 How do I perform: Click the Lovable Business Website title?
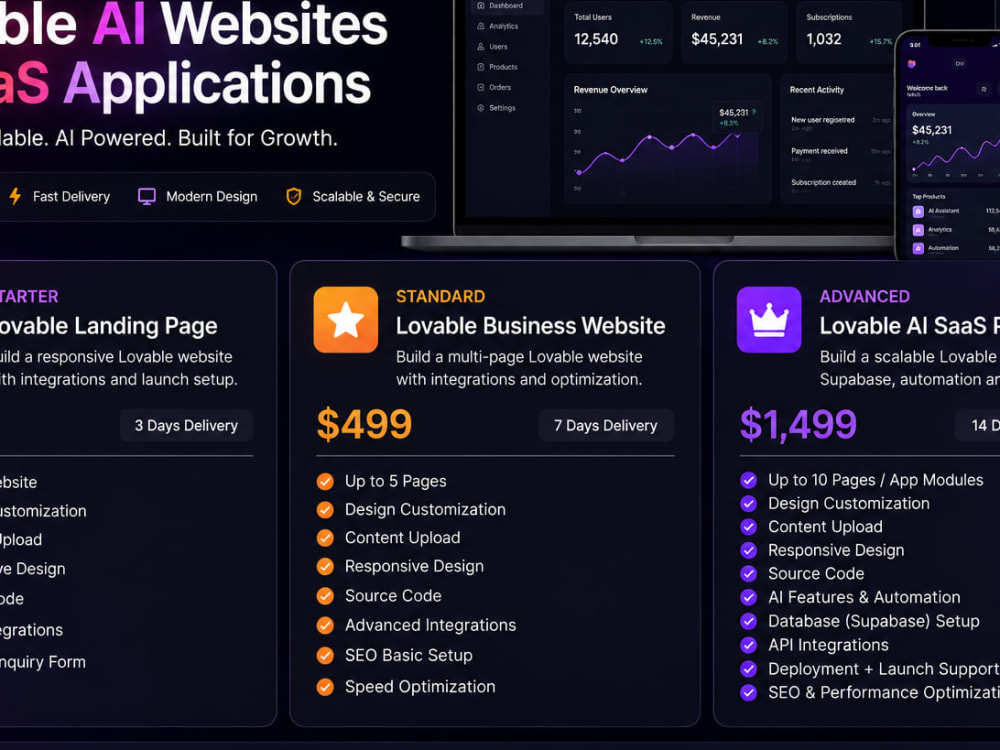[x=531, y=326]
